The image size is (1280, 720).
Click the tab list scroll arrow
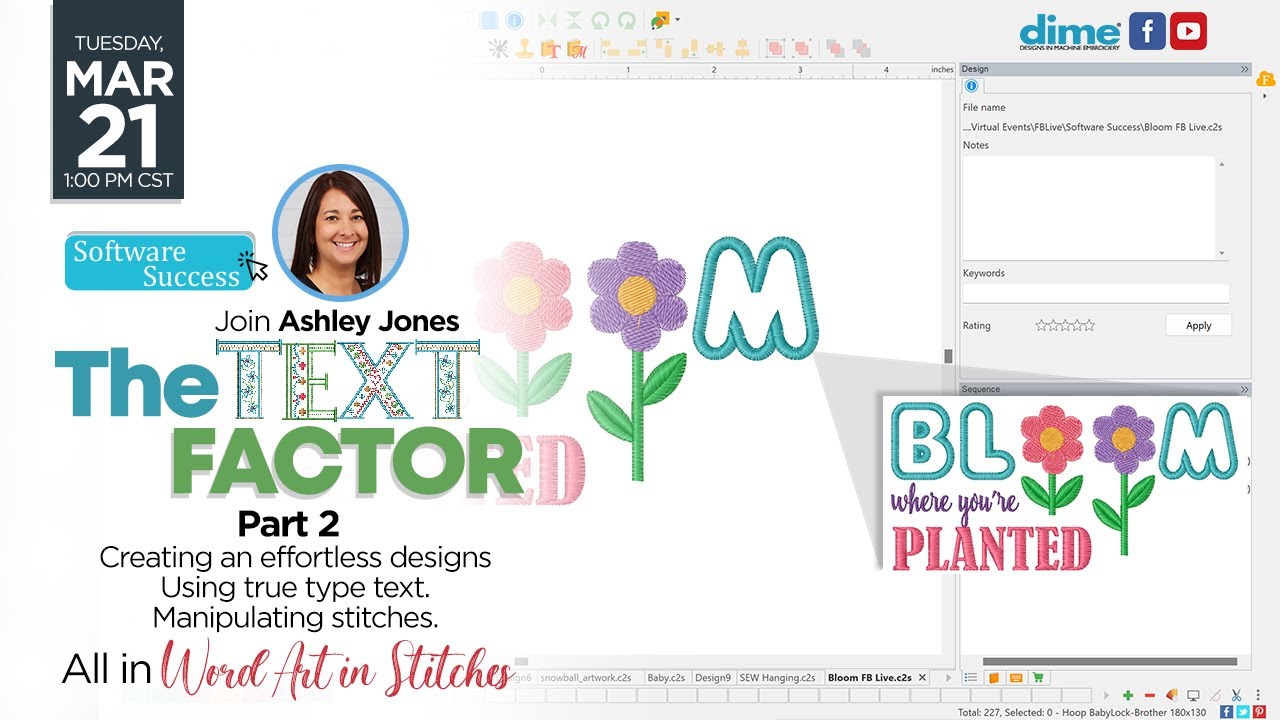948,677
